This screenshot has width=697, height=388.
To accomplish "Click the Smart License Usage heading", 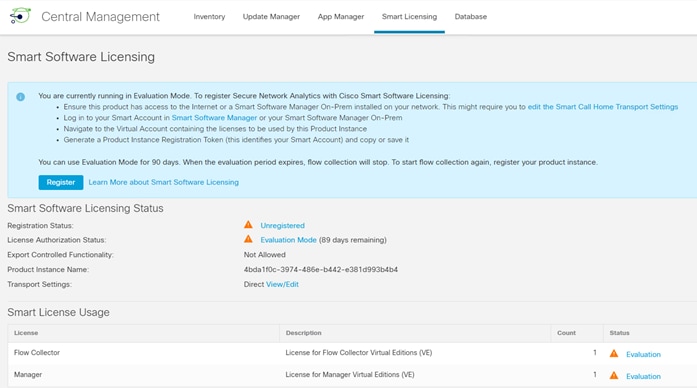I will [x=58, y=312].
